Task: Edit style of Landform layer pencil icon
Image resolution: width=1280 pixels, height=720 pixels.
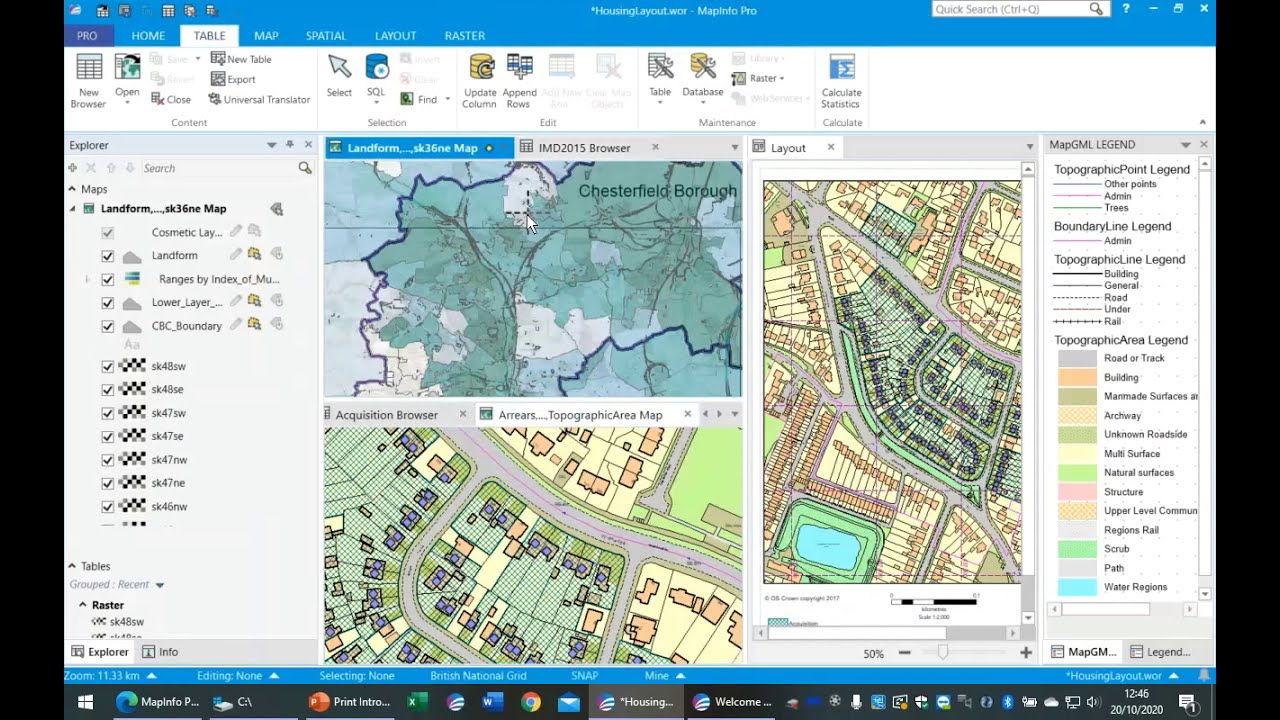Action: 236,254
